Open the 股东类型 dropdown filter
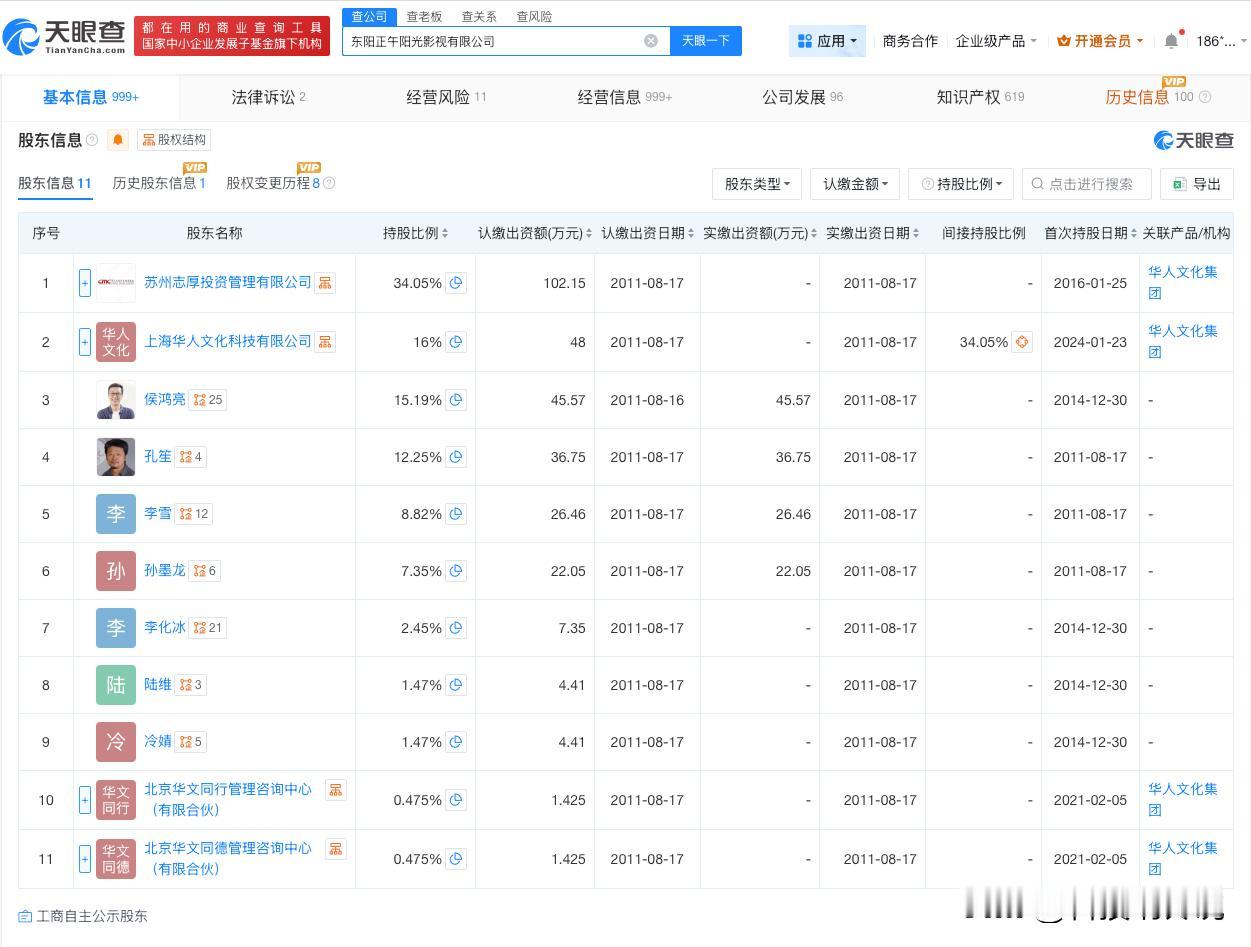This screenshot has height=947, width=1251. [757, 184]
